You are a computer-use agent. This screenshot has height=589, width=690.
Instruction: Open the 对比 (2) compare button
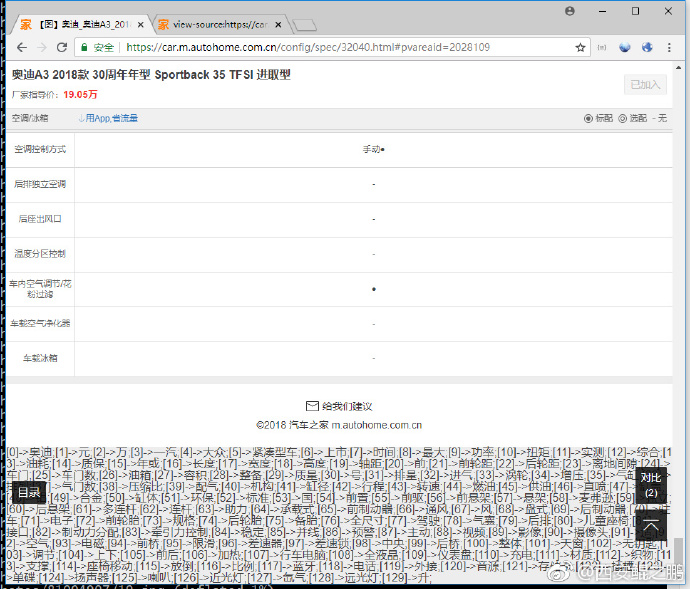point(651,485)
